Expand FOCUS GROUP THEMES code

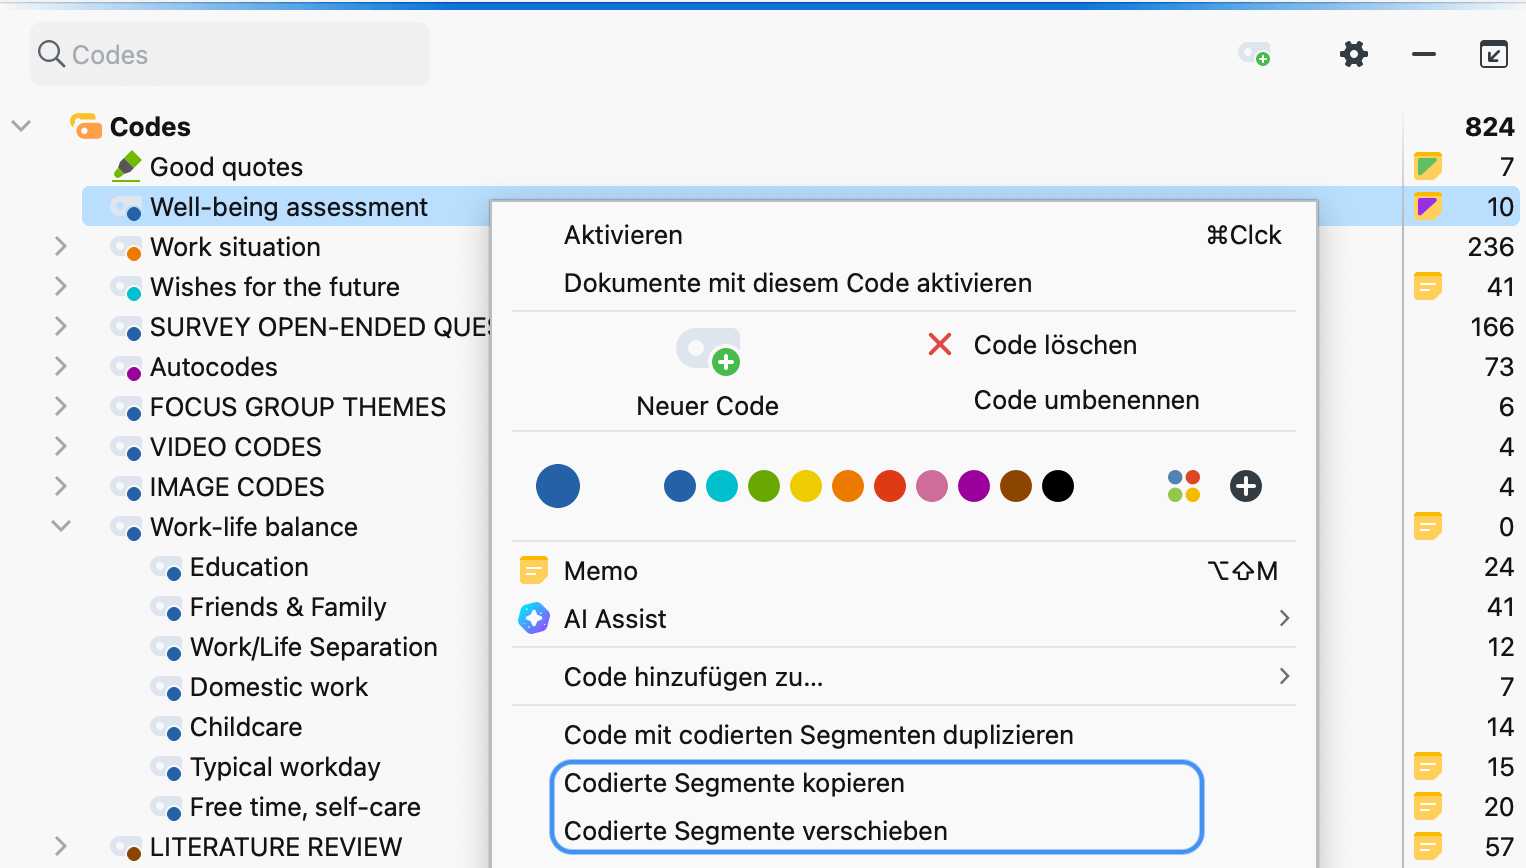(x=61, y=406)
